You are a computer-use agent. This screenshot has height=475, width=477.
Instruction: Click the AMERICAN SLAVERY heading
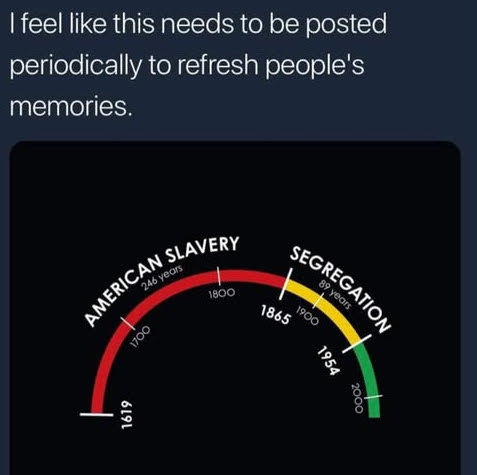click(x=162, y=280)
